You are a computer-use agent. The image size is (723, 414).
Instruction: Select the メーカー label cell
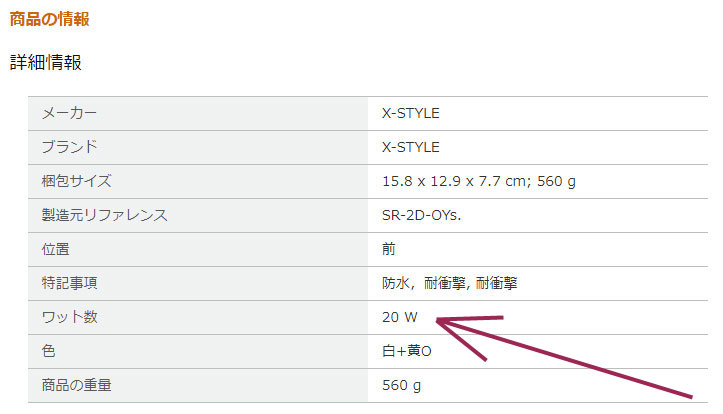[x=198, y=113]
